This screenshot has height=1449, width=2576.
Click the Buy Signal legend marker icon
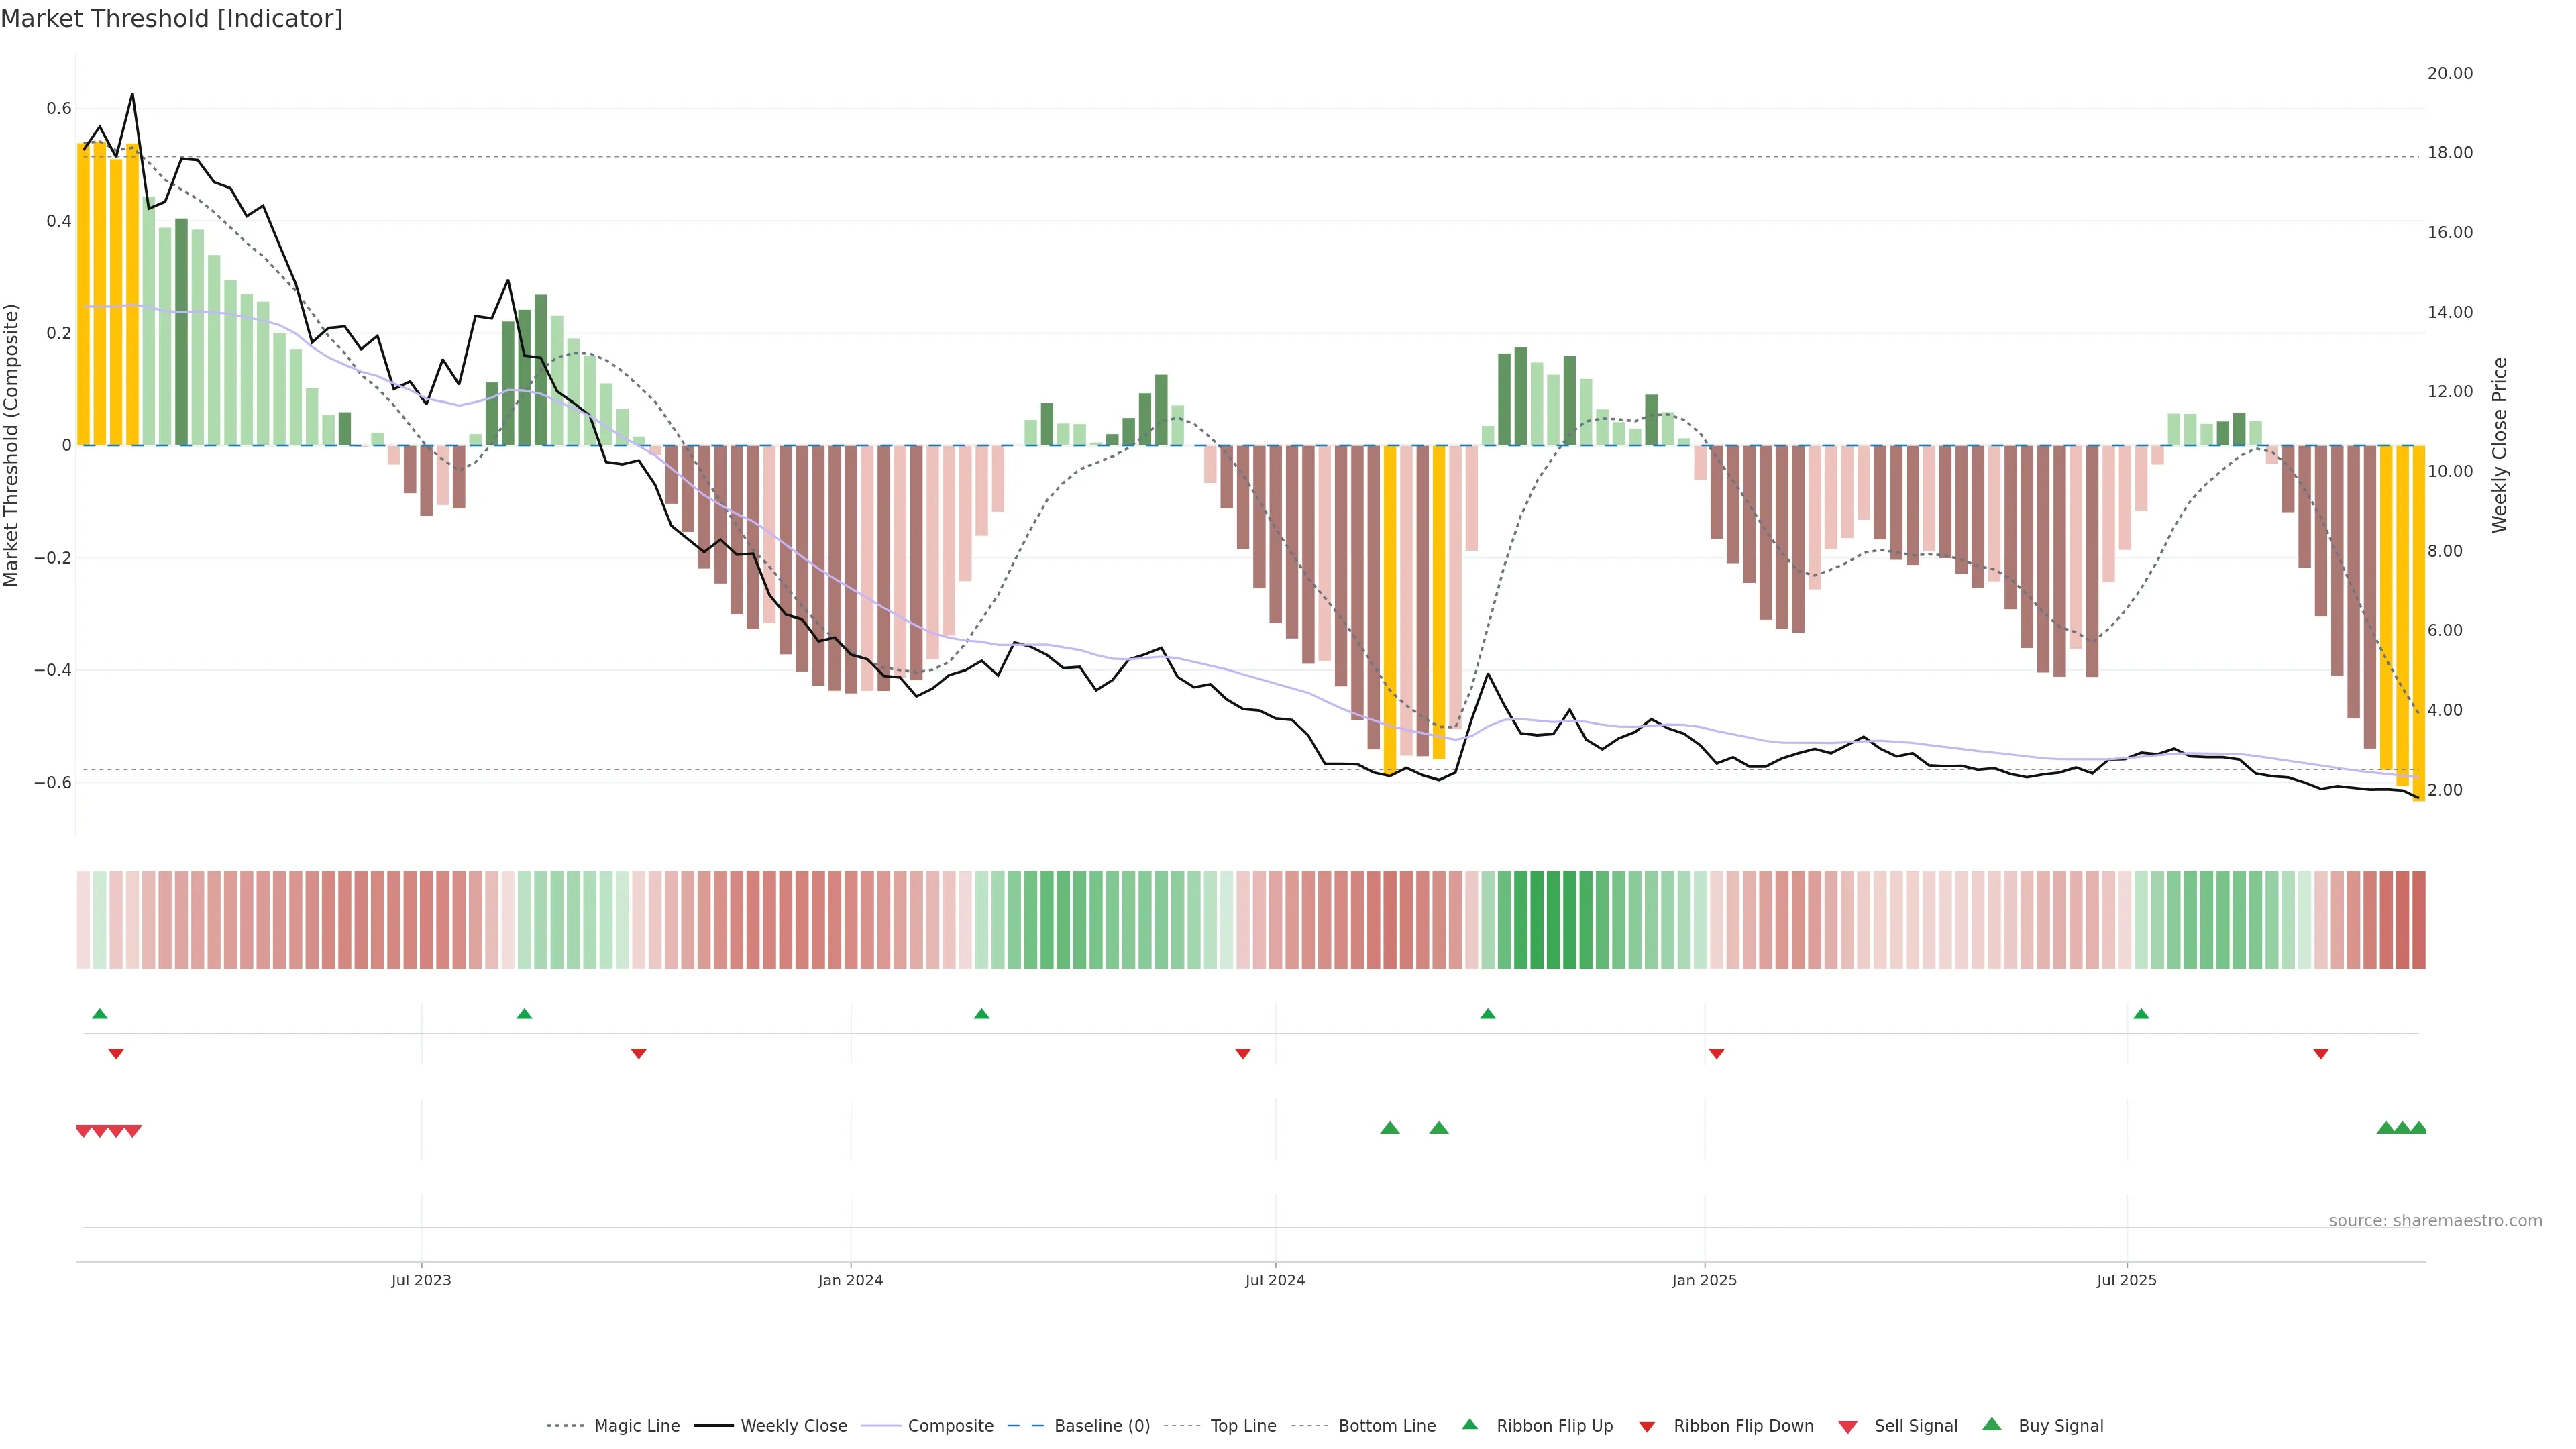coord(1992,1424)
